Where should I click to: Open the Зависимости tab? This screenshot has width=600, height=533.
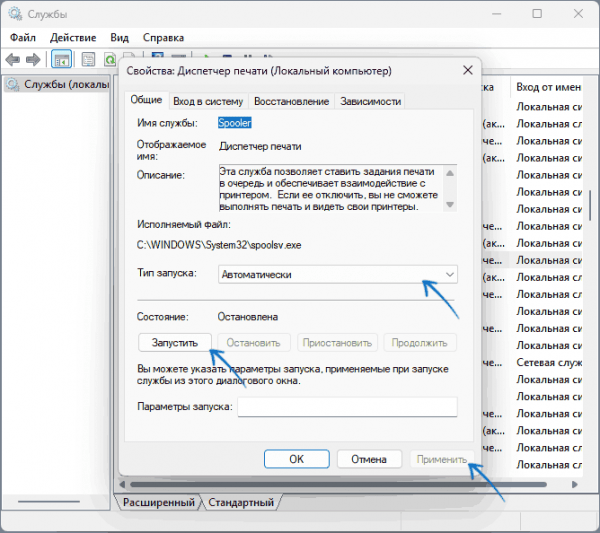pos(370,101)
